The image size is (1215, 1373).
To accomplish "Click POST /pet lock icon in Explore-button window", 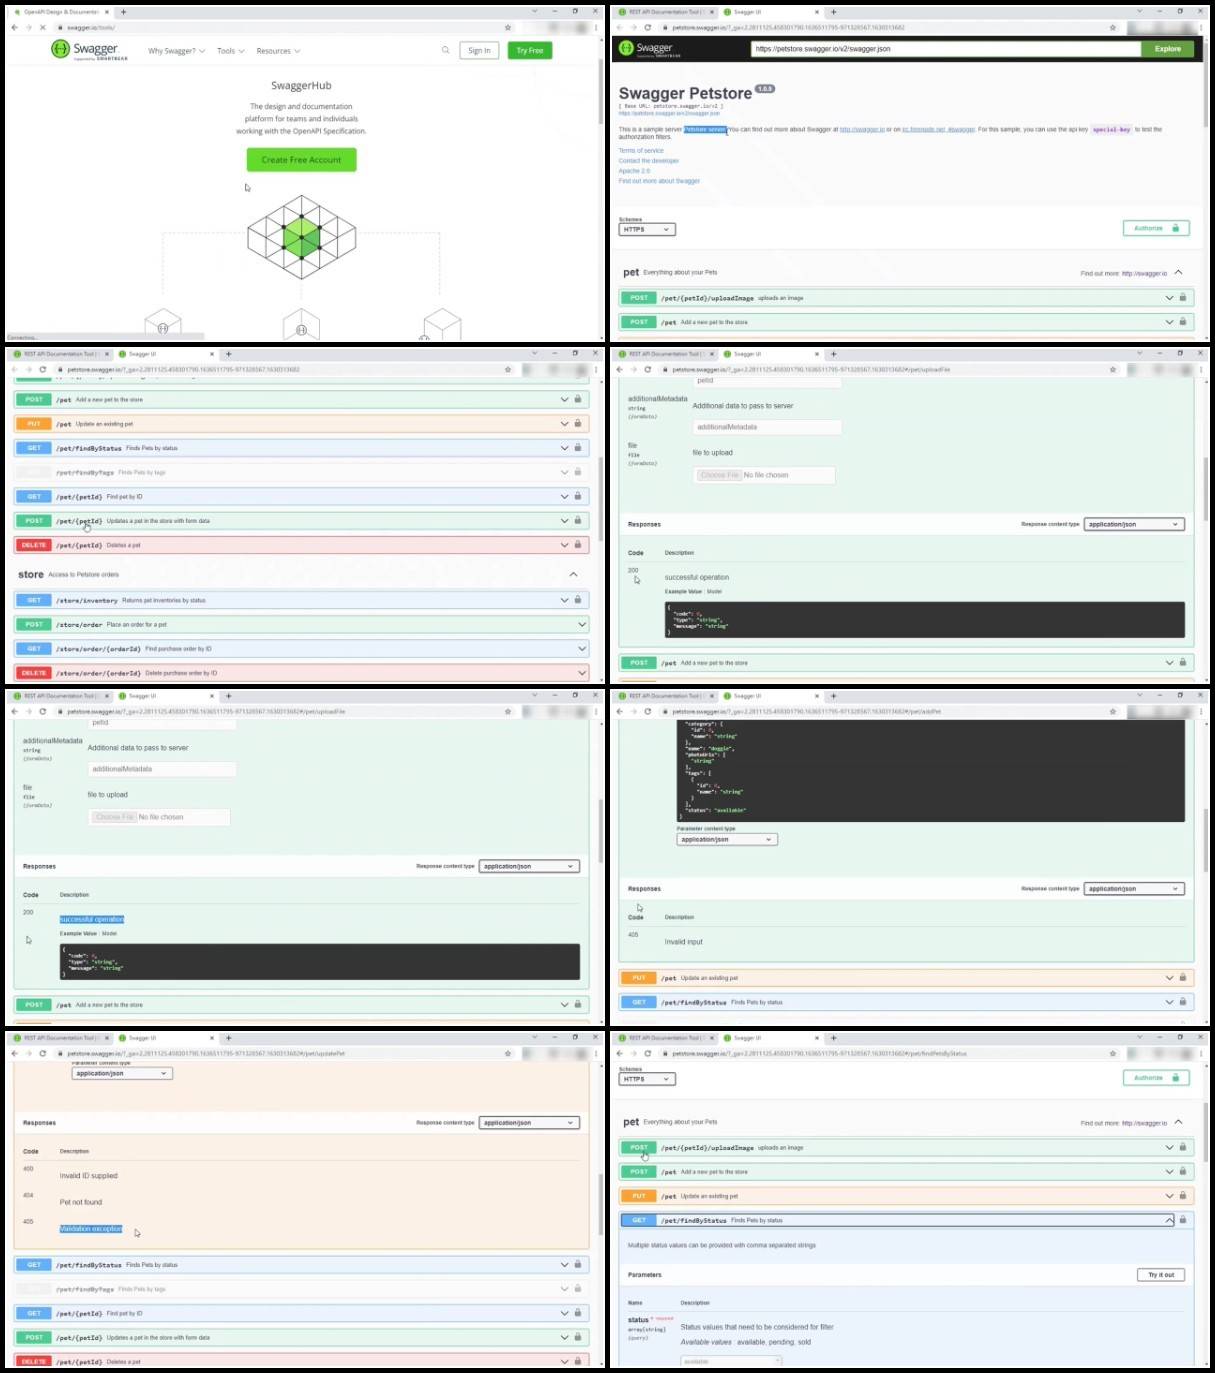I will (1183, 321).
